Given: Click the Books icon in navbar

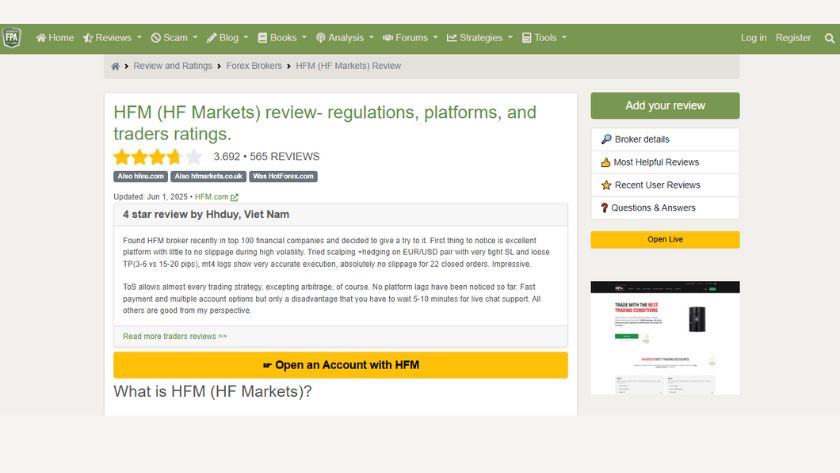Looking at the screenshot, I should click(262, 37).
